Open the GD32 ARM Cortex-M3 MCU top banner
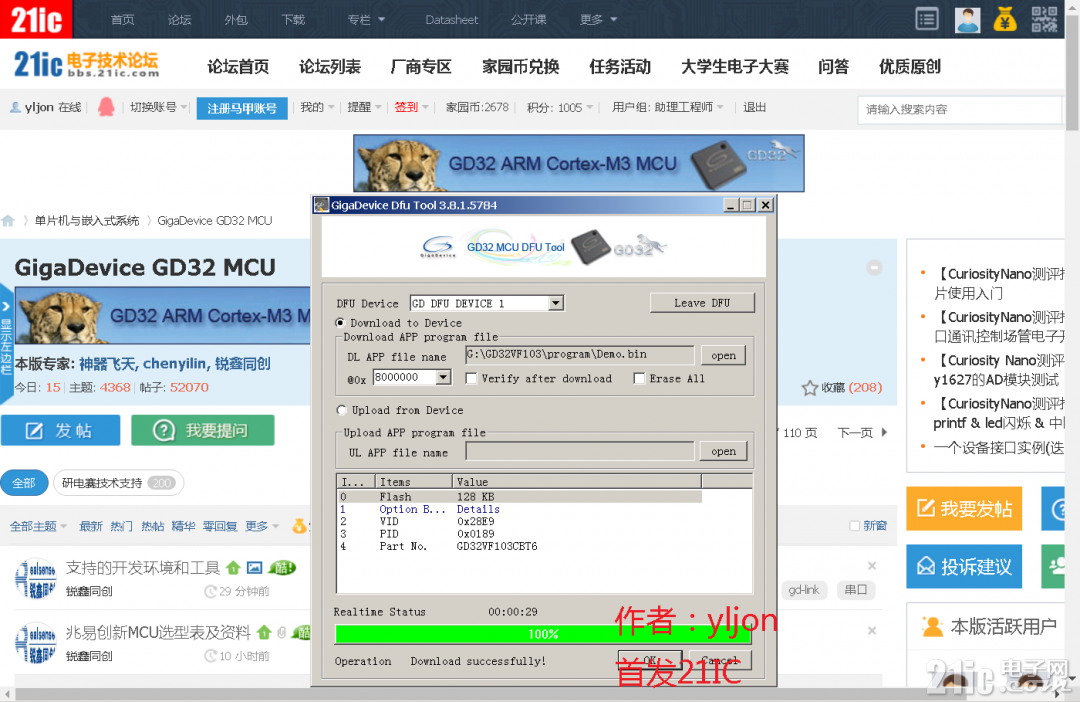This screenshot has height=702, width=1080. pyautogui.click(x=579, y=163)
